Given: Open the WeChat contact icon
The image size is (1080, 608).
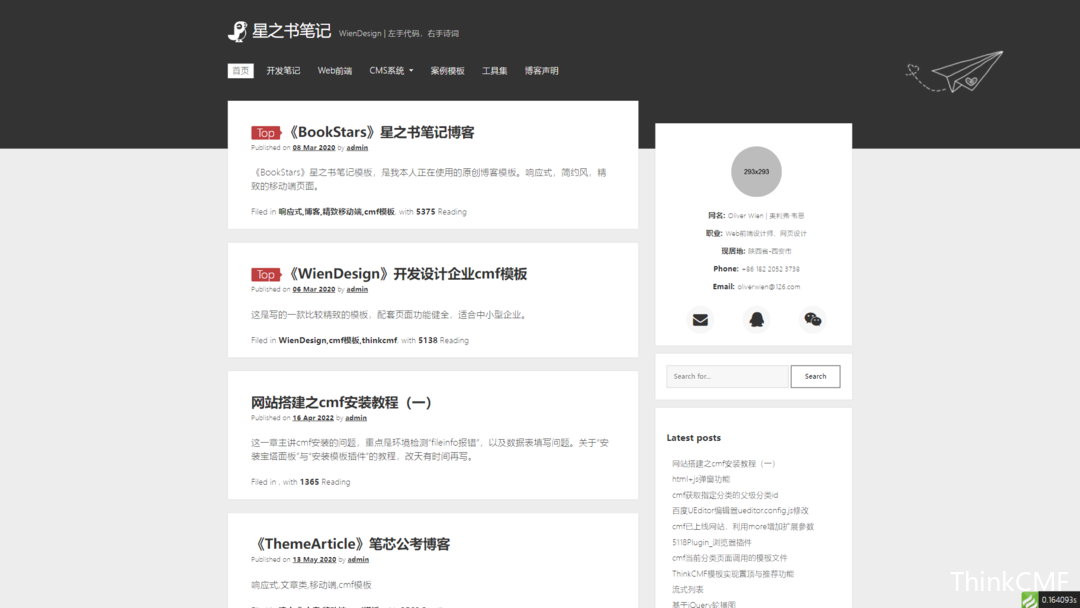Looking at the screenshot, I should 813,319.
